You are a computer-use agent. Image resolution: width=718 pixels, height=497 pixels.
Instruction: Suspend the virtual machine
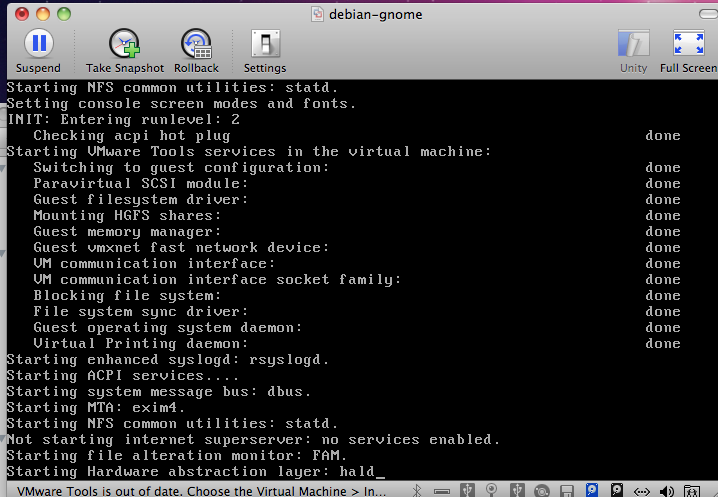pyautogui.click(x=39, y=44)
